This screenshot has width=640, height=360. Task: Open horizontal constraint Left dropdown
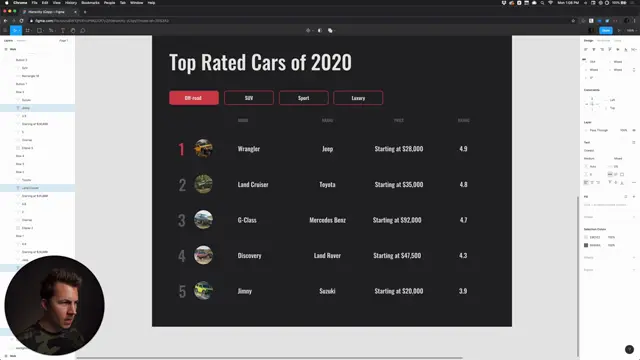click(612, 100)
